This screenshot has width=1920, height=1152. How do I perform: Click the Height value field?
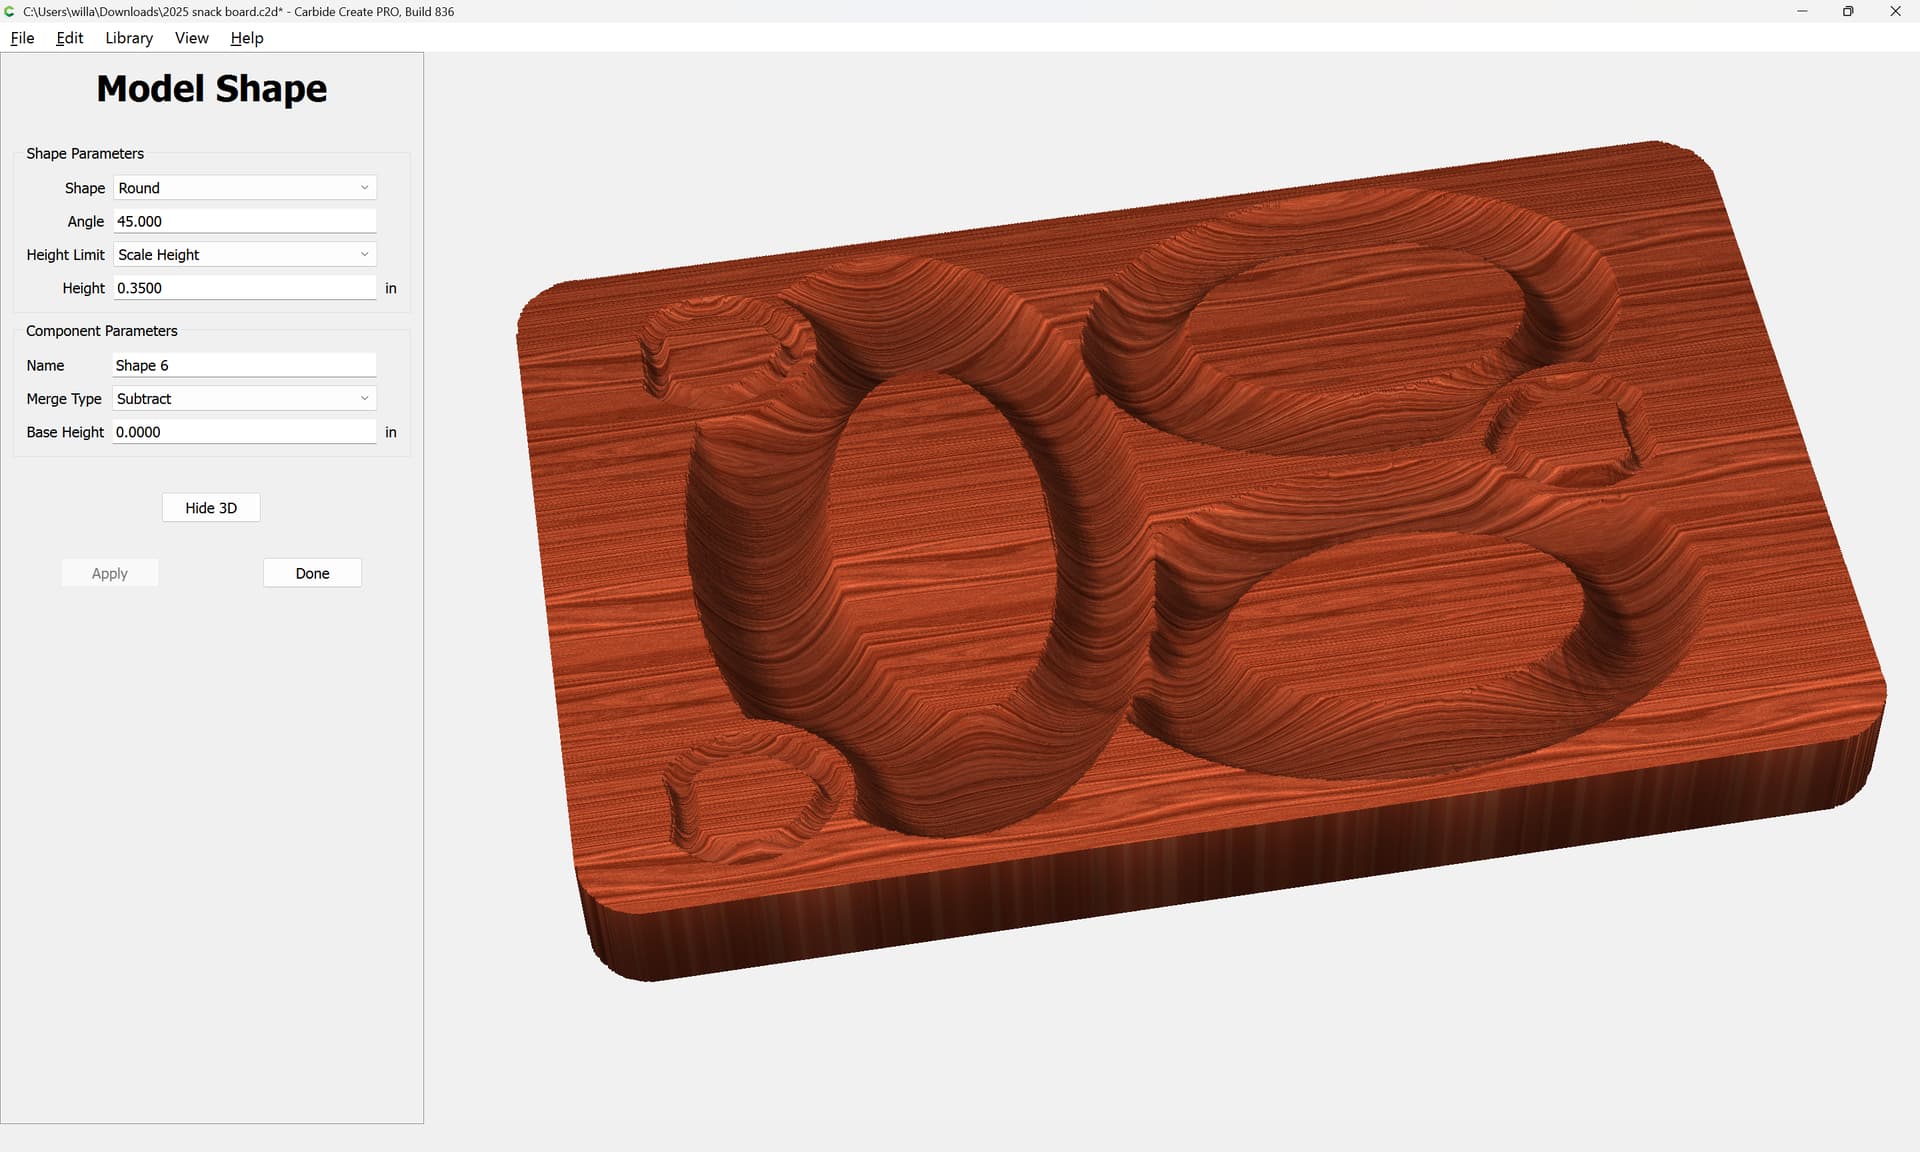pyautogui.click(x=244, y=288)
